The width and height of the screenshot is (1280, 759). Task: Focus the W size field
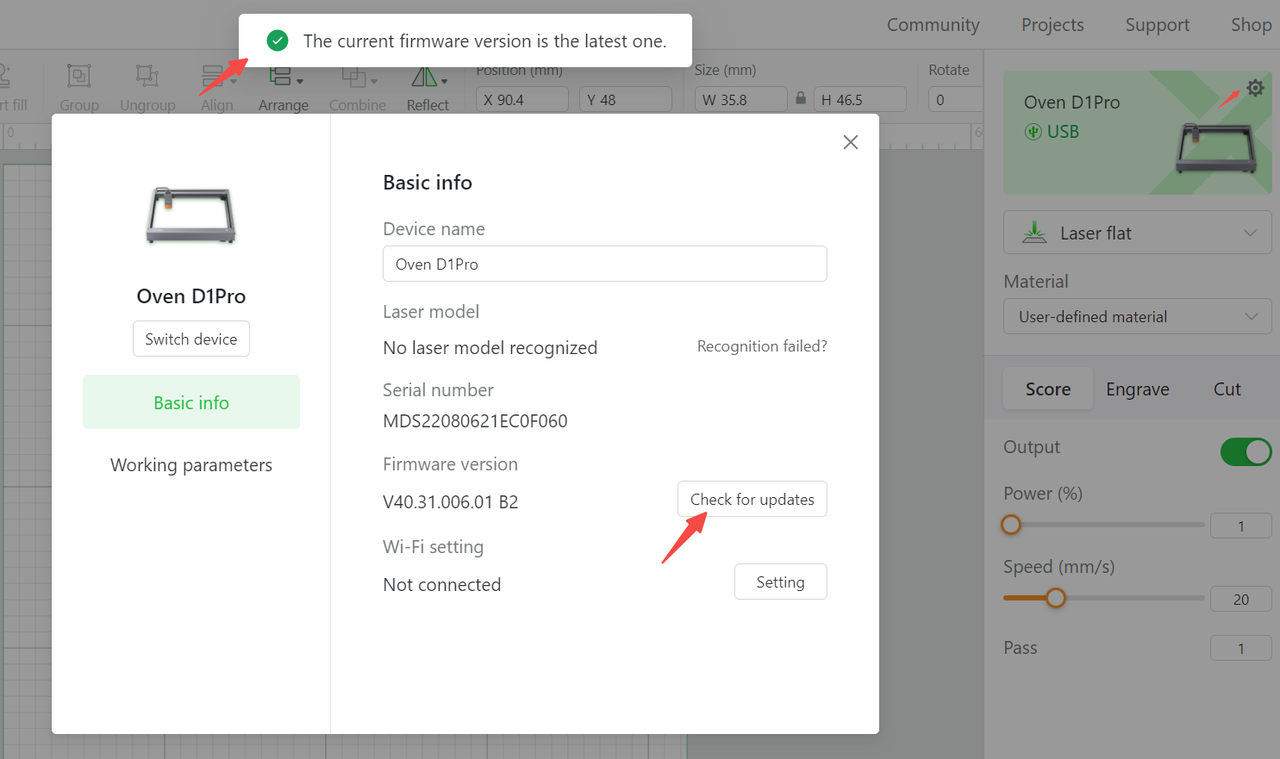point(741,99)
